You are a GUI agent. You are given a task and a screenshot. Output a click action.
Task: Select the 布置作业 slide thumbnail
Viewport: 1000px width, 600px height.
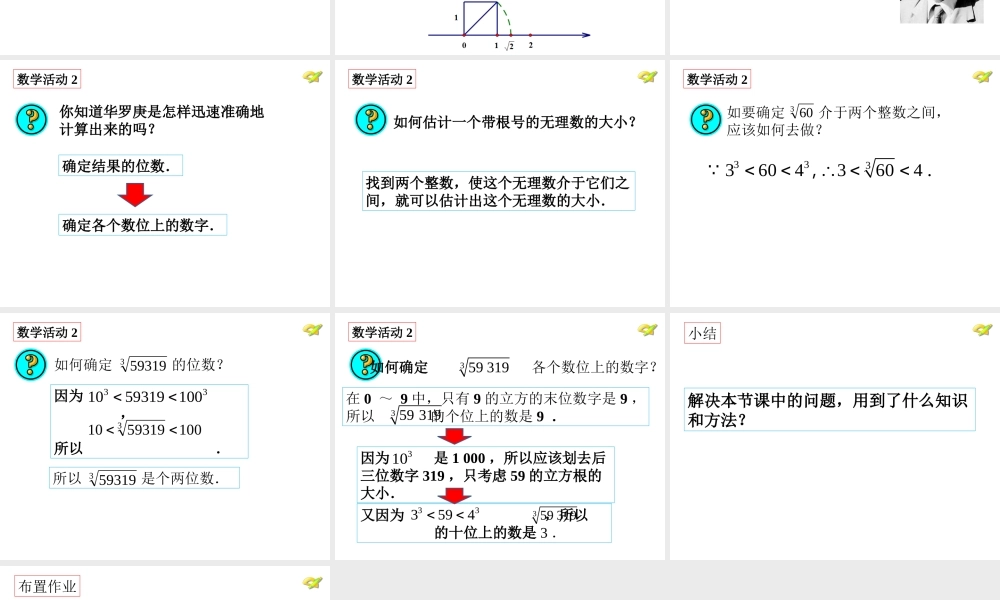(x=165, y=583)
